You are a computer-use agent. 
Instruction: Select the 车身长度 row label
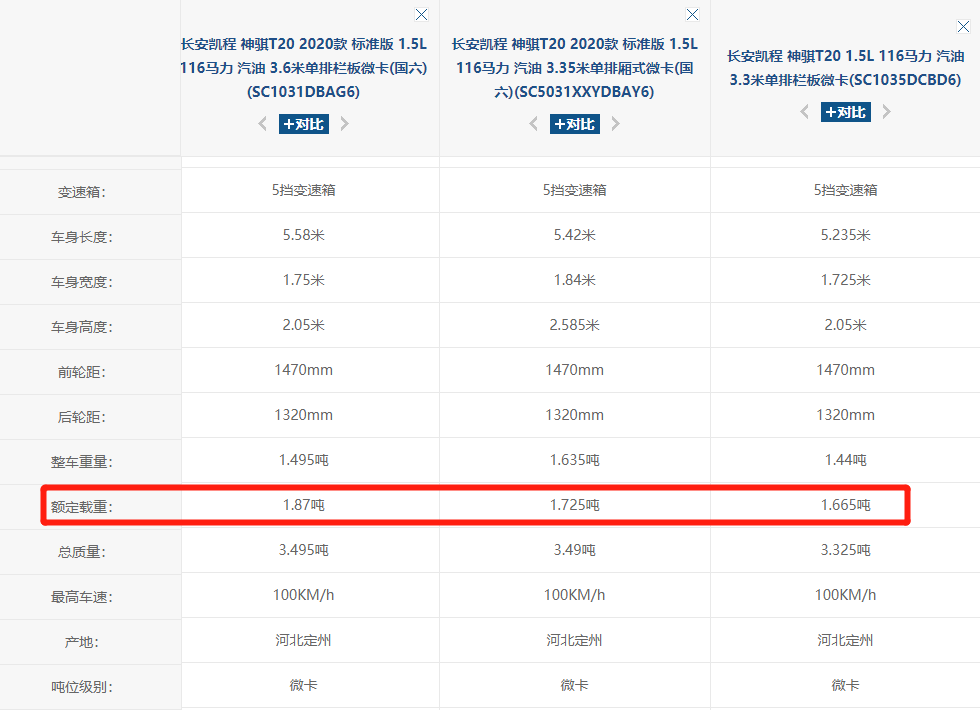click(82, 237)
